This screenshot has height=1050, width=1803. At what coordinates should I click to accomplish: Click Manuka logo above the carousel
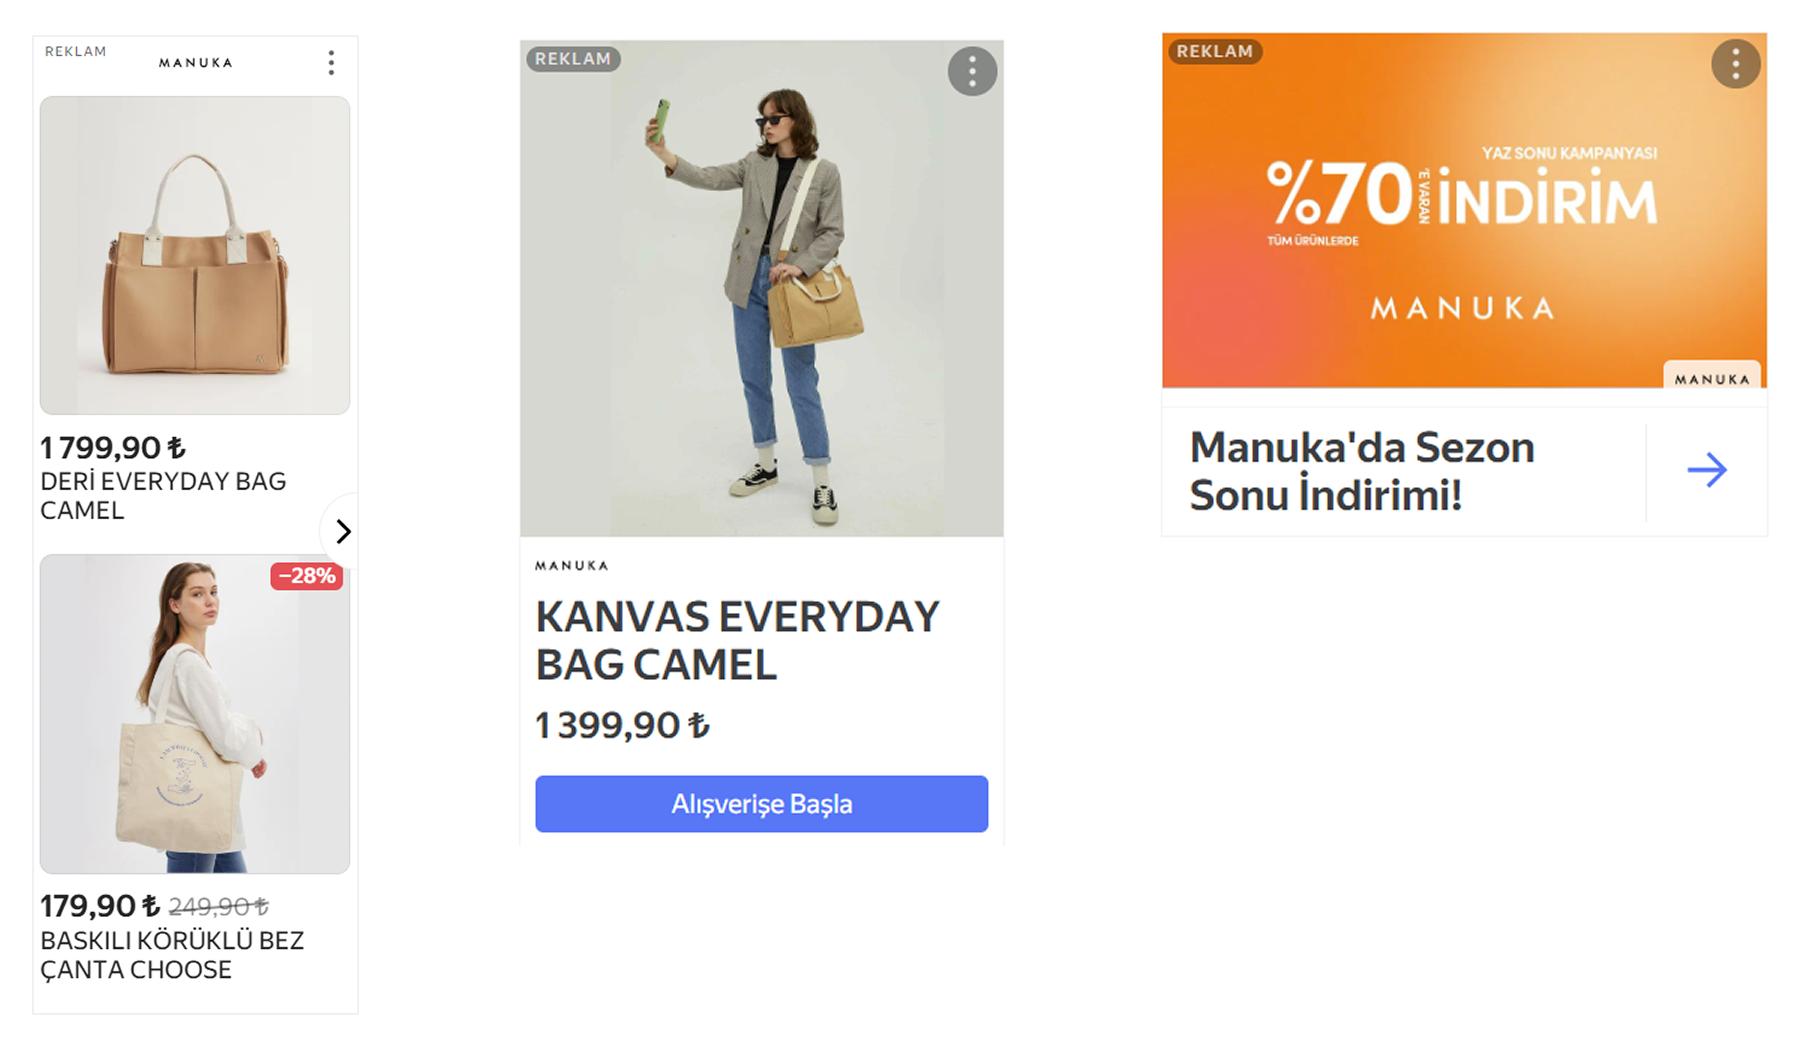196,63
